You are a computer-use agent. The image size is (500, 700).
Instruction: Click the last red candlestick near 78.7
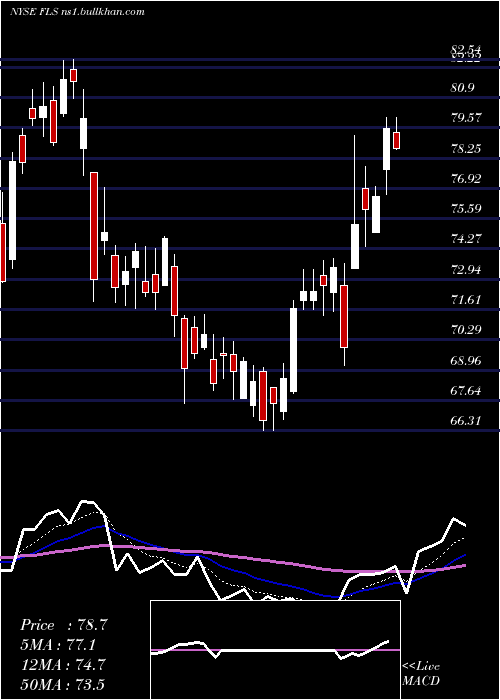click(x=396, y=141)
